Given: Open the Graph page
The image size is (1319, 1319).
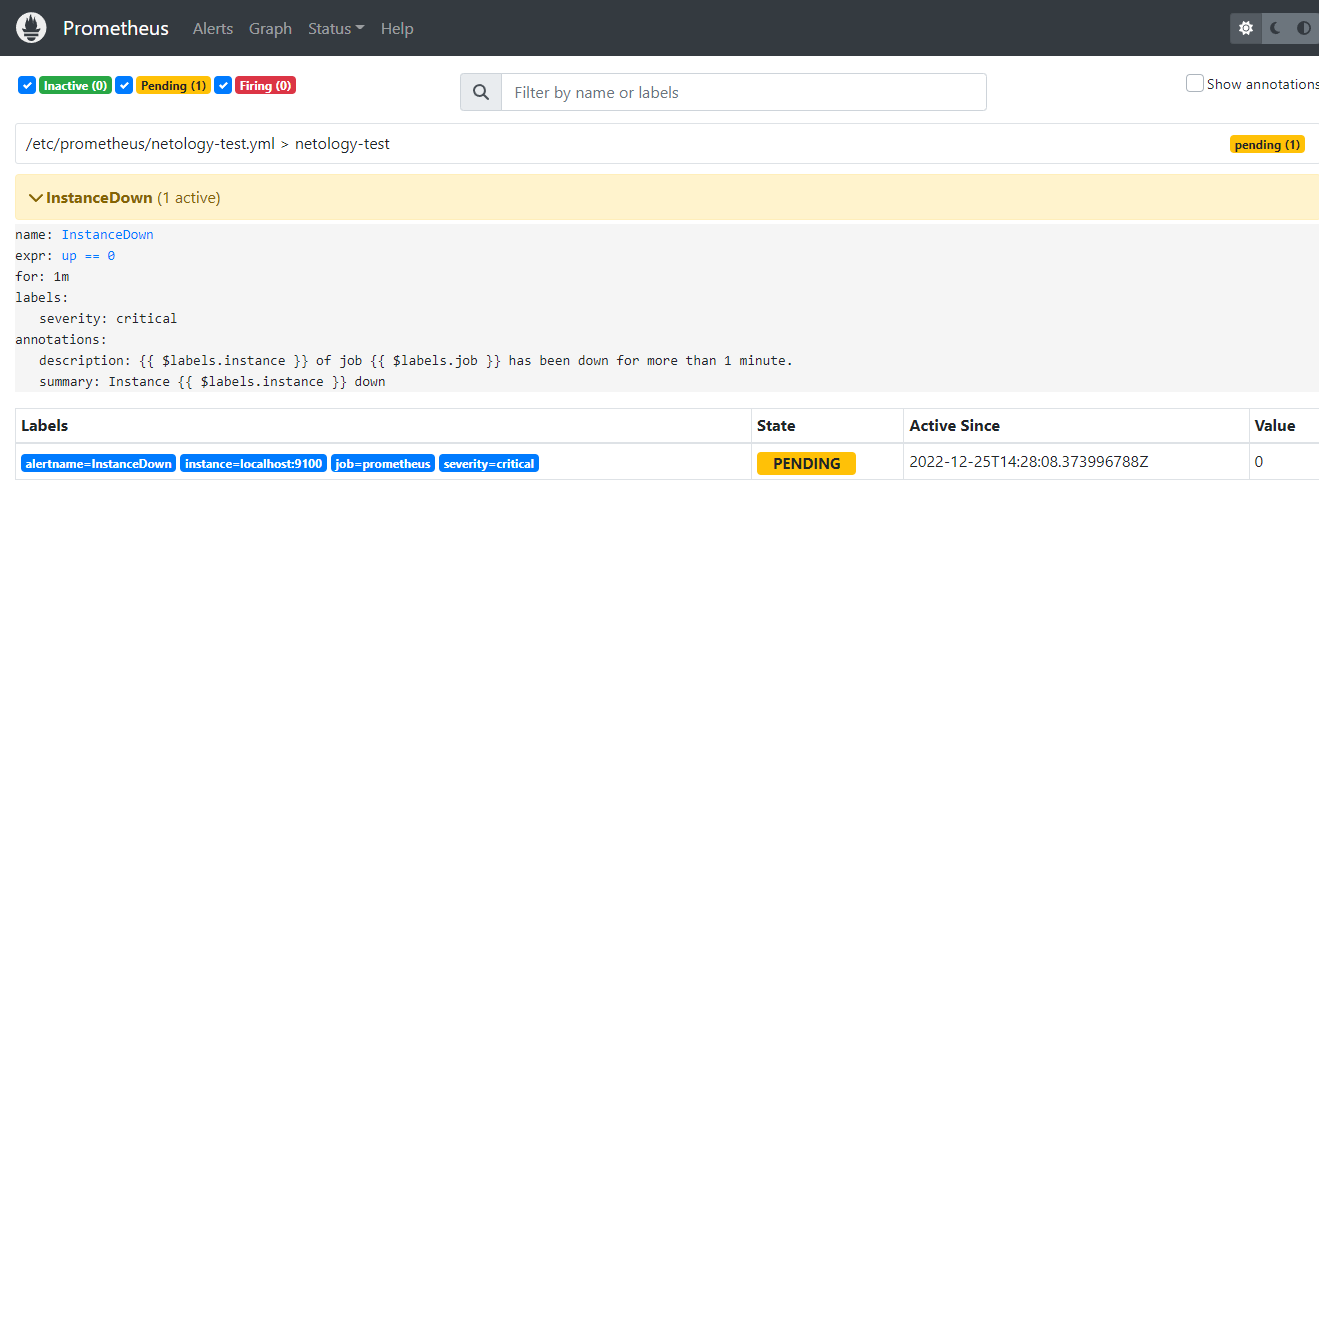Looking at the screenshot, I should click(x=270, y=28).
